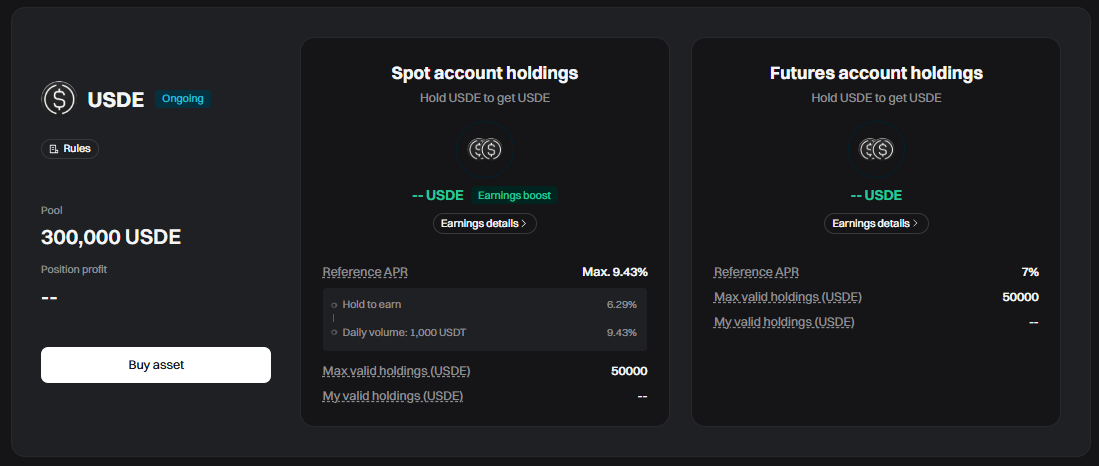This screenshot has width=1099, height=466.
Task: Open the Rules button
Action: click(x=70, y=148)
